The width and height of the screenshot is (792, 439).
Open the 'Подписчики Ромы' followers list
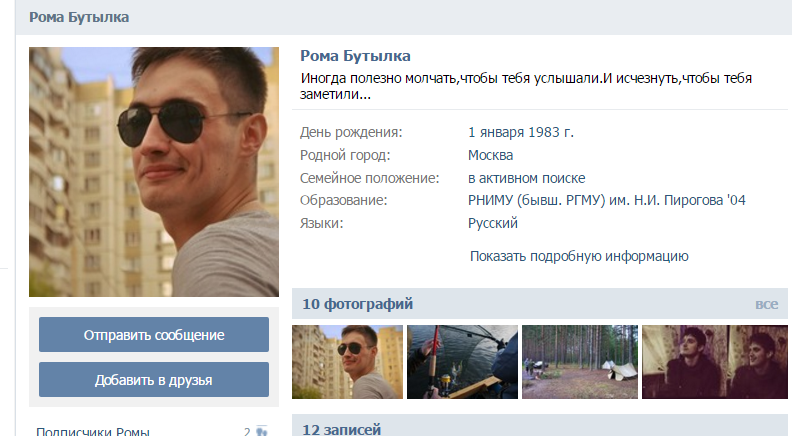click(x=93, y=432)
